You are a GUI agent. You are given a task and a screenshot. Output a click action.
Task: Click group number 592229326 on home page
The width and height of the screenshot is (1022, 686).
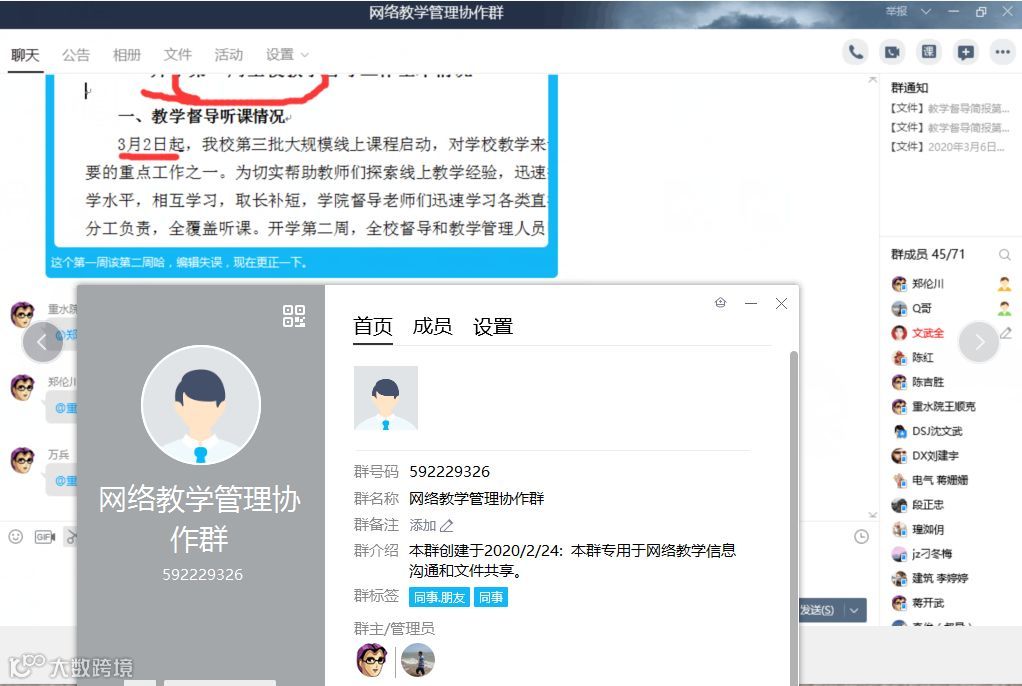tap(449, 471)
